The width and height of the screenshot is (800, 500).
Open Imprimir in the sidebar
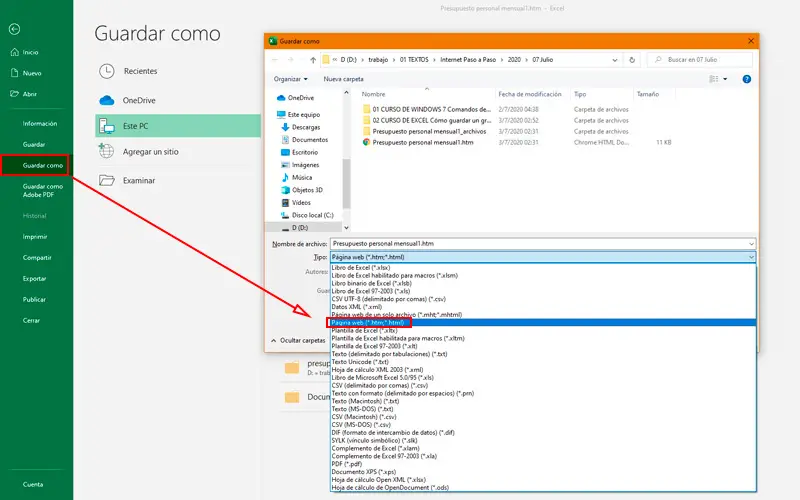[x=35, y=237]
